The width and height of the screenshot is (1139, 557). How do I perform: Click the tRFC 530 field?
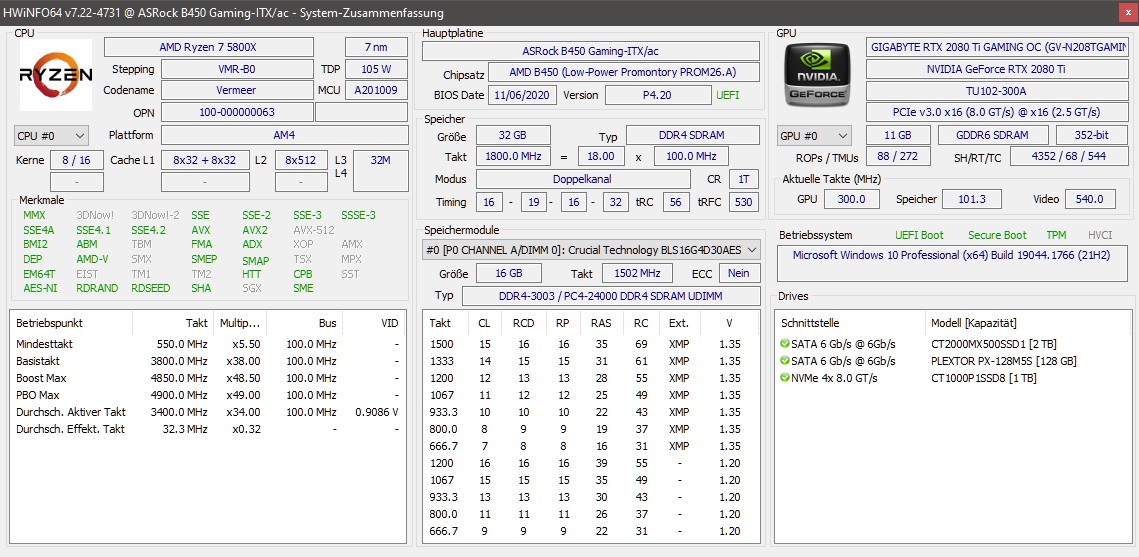pos(743,202)
